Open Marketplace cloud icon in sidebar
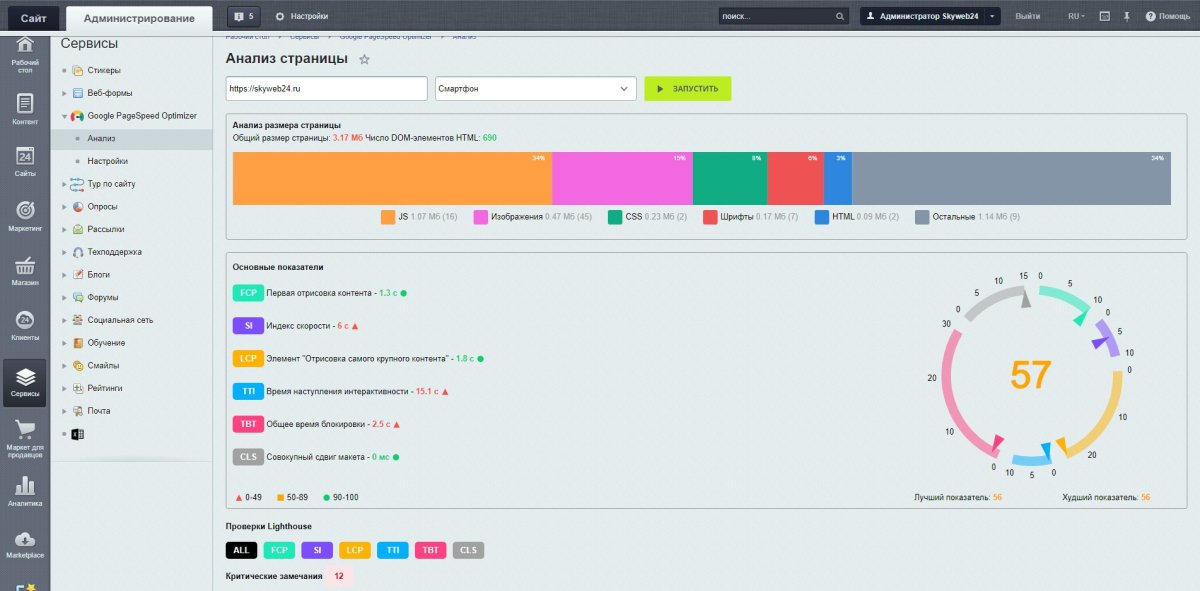This screenshot has width=1200, height=591. click(25, 543)
